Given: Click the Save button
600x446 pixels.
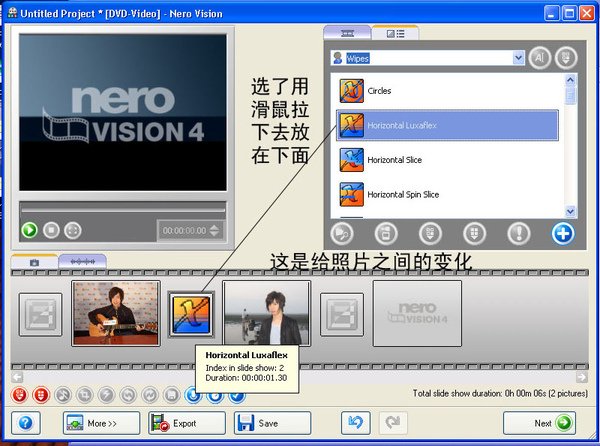Looking at the screenshot, I should [x=272, y=423].
